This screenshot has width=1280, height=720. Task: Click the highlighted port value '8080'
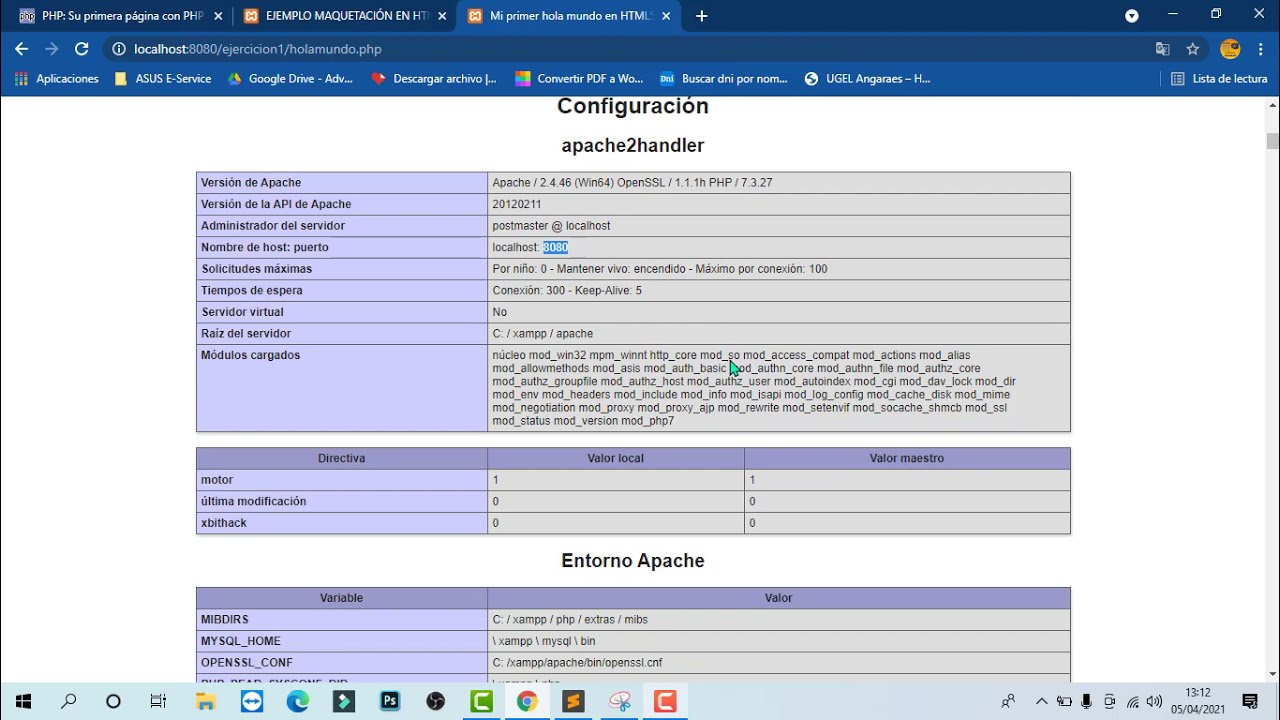pos(555,247)
